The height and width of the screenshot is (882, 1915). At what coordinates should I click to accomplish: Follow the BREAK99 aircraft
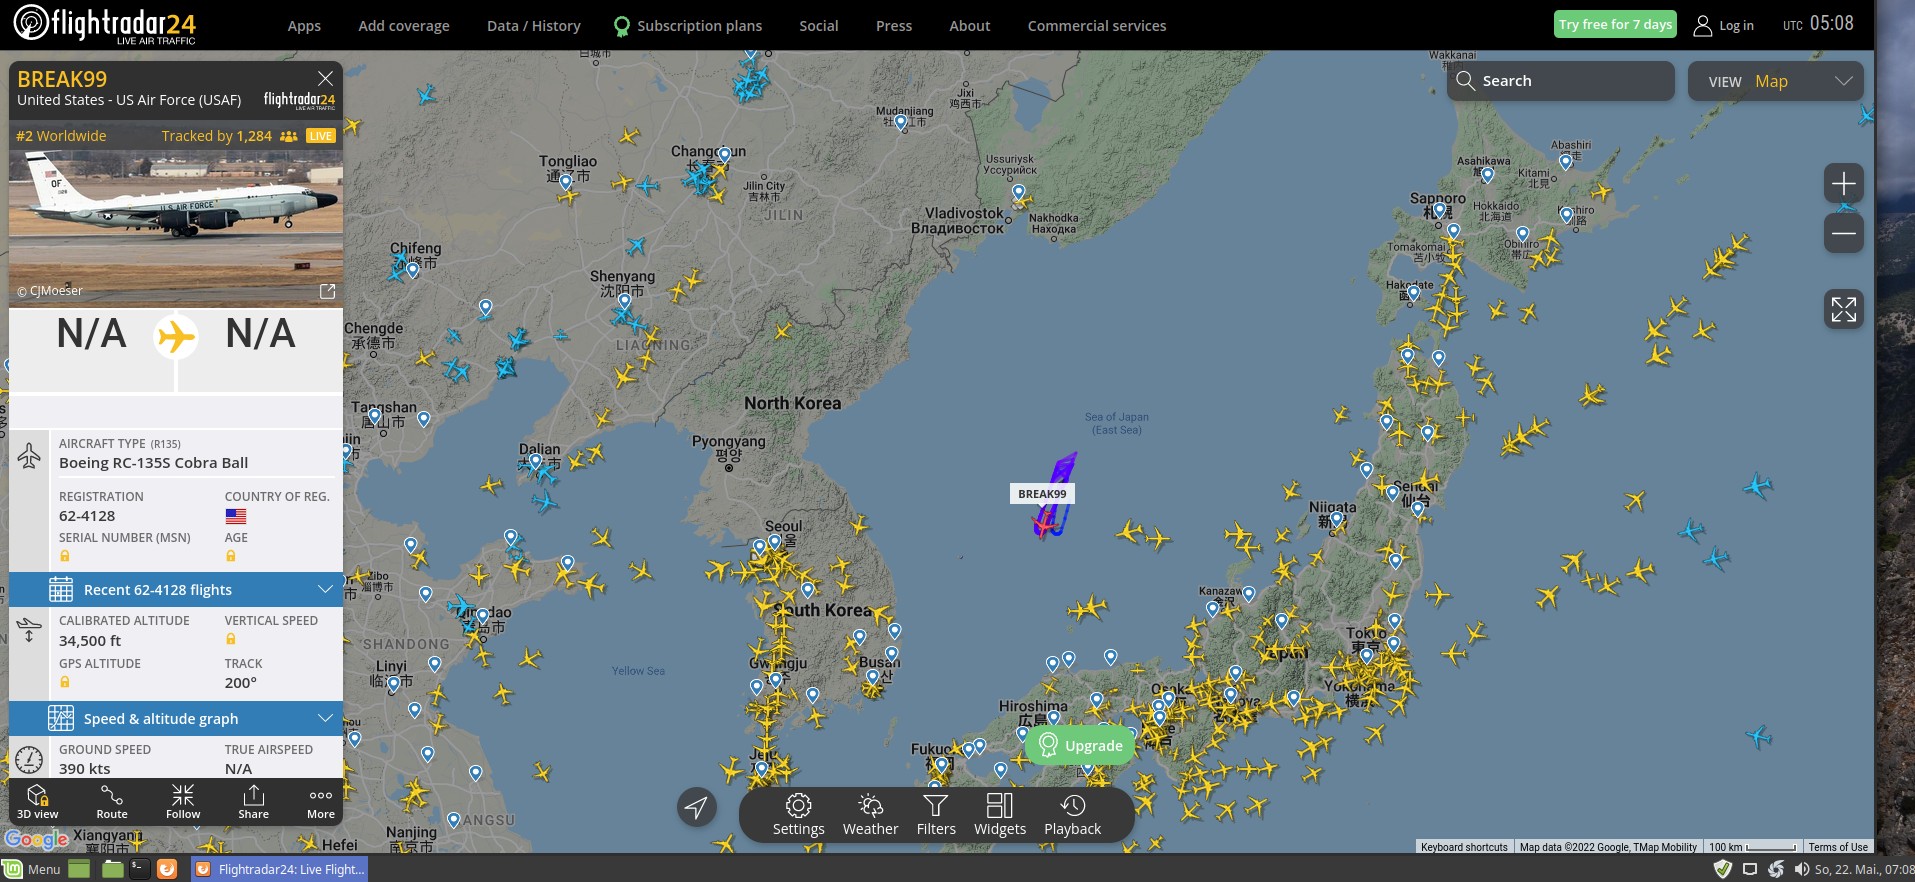(183, 802)
